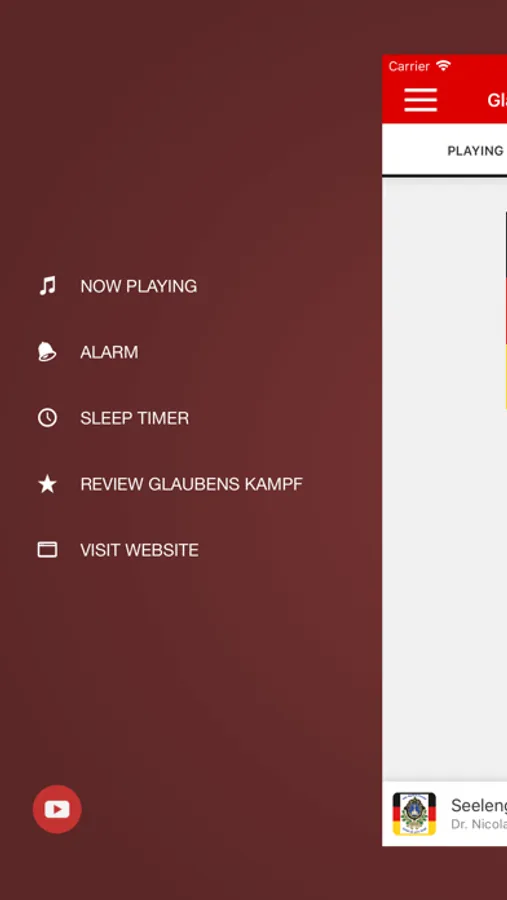Select the NOW PLAYING menu item
The width and height of the screenshot is (507, 900).
138,286
